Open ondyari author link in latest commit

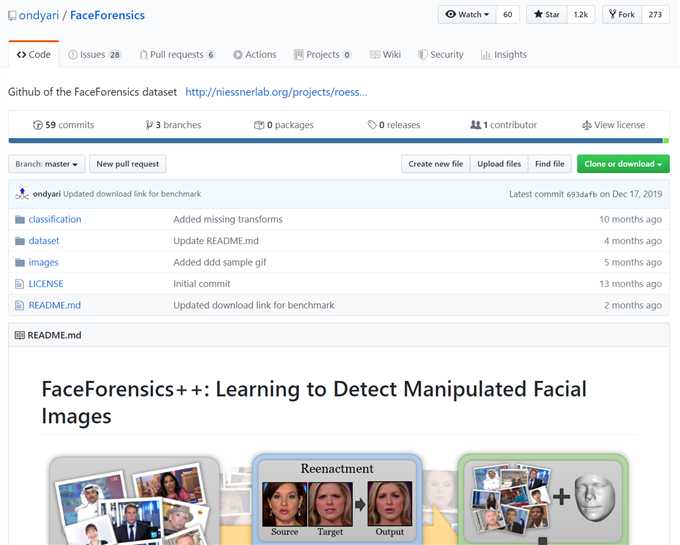(46, 194)
